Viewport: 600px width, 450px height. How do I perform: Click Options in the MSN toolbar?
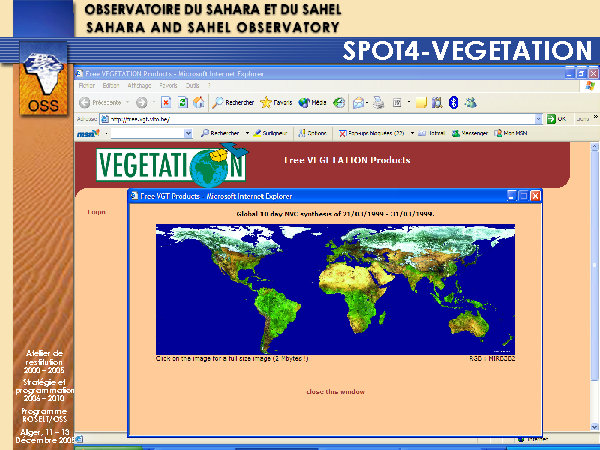click(x=313, y=133)
